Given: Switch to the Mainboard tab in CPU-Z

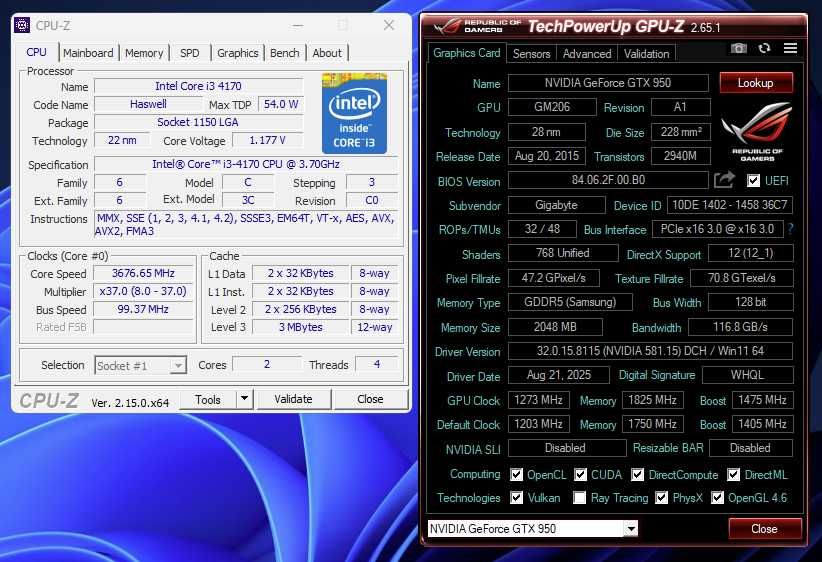Looking at the screenshot, I should tap(88, 53).
